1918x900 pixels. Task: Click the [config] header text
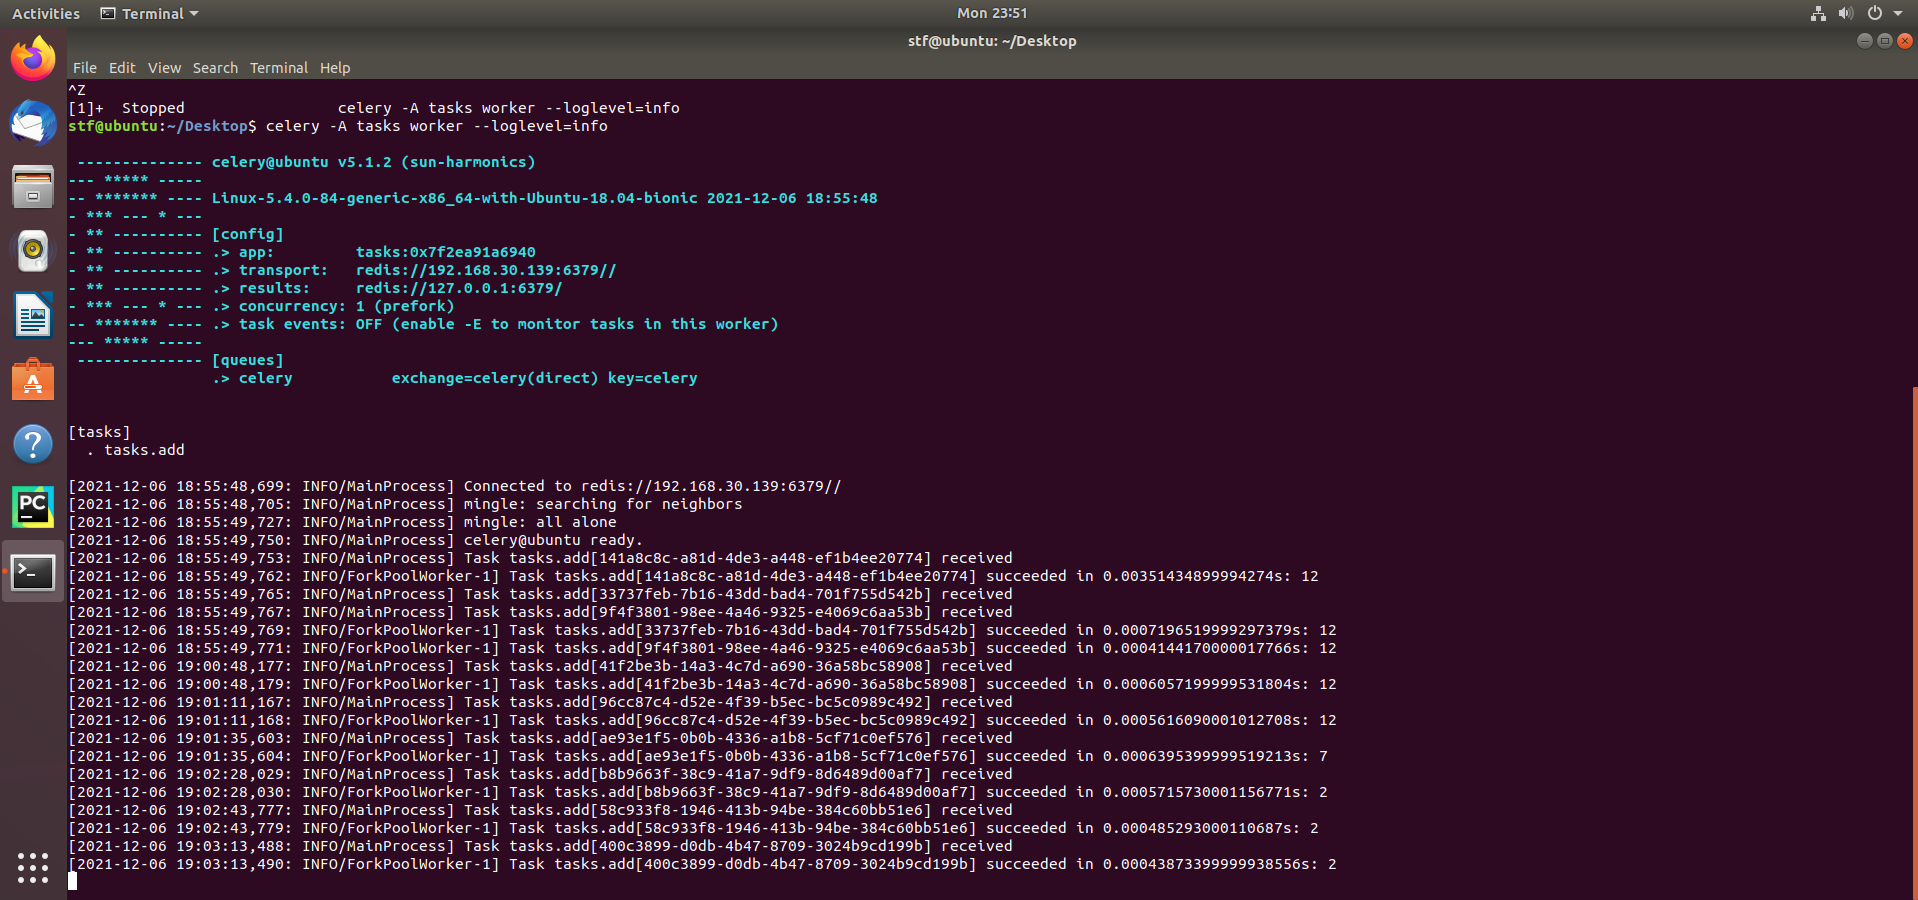(247, 234)
